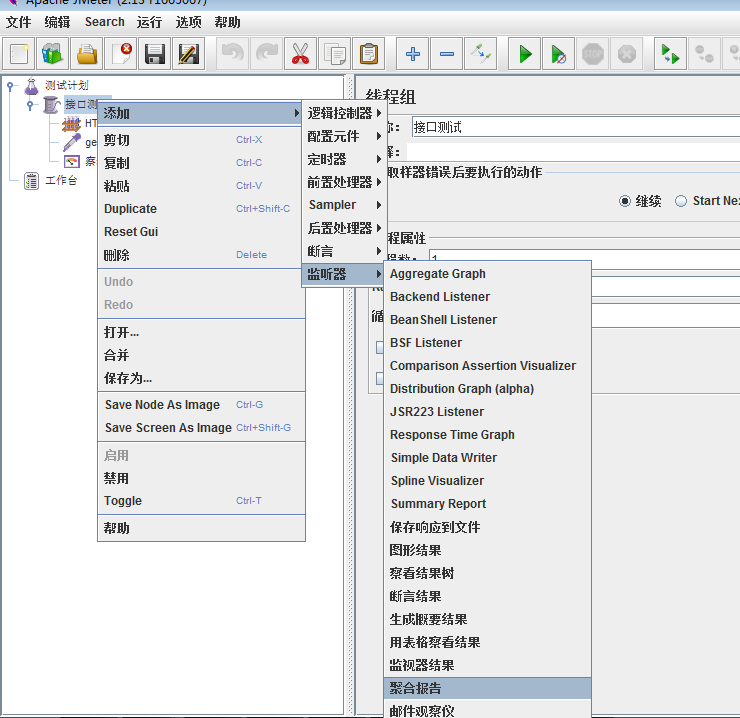Viewport: 740px width, 718px height.
Task: Click 禁用 in context menu
Action: coord(202,478)
